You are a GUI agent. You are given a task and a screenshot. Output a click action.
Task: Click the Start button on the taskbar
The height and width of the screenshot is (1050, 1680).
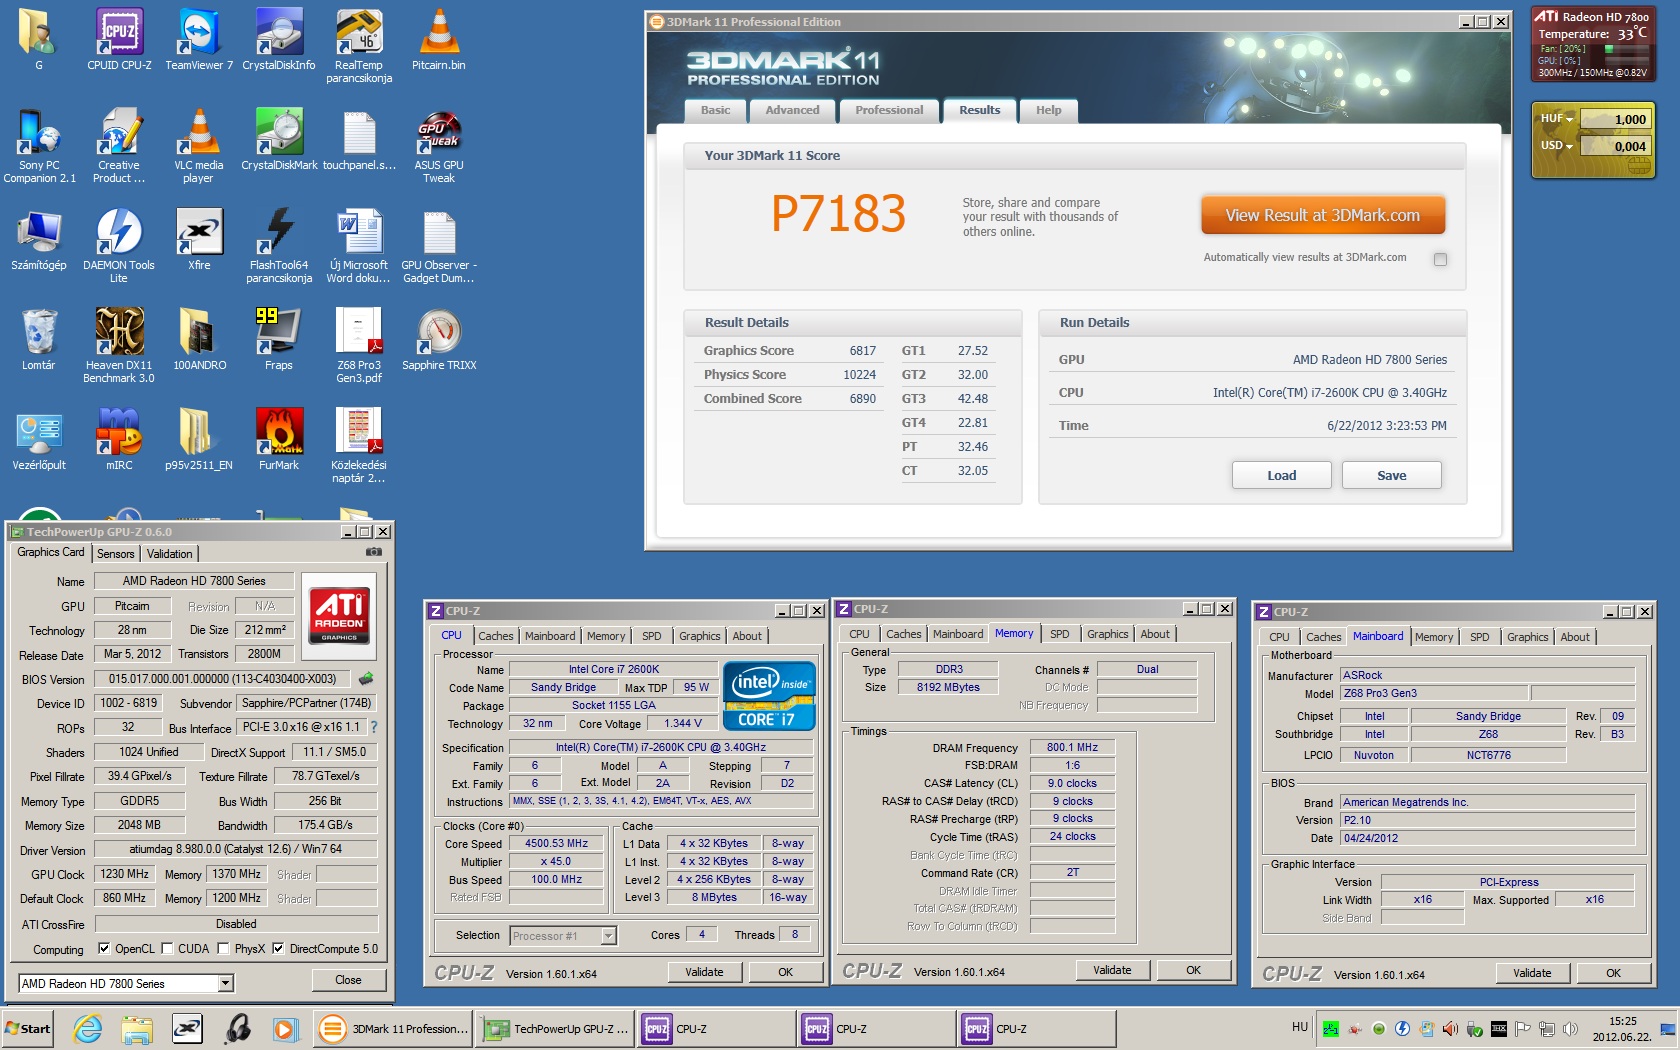pos(28,1028)
